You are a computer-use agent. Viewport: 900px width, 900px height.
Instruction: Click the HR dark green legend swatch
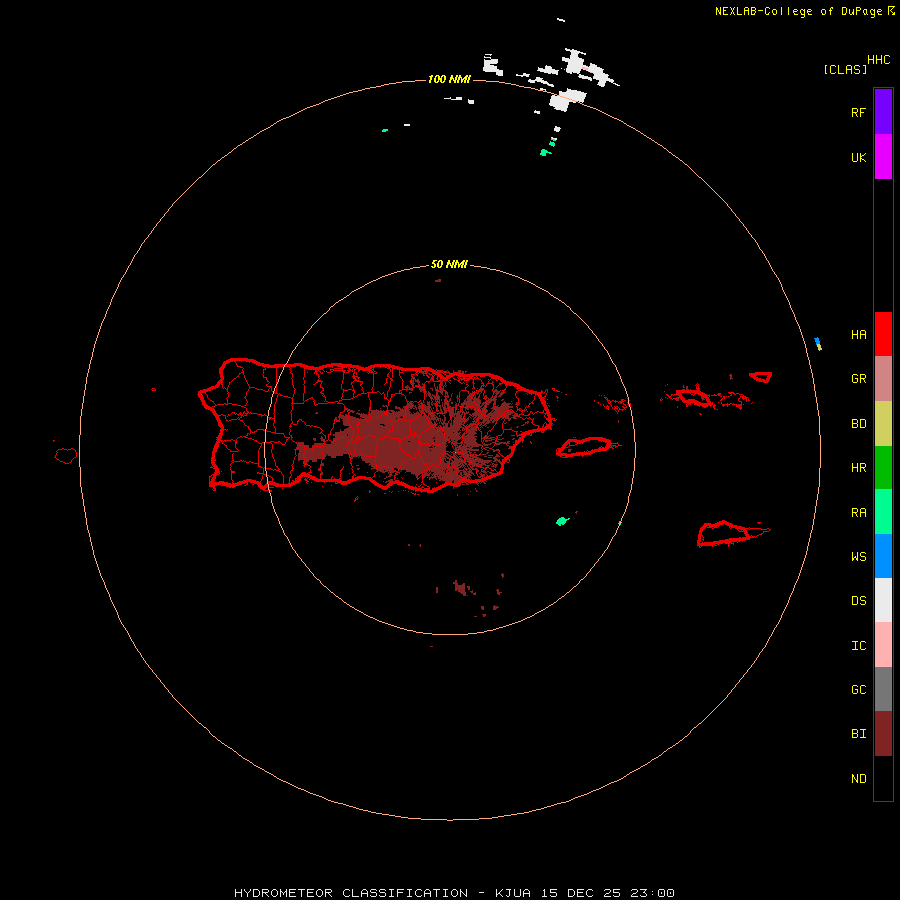click(x=883, y=468)
